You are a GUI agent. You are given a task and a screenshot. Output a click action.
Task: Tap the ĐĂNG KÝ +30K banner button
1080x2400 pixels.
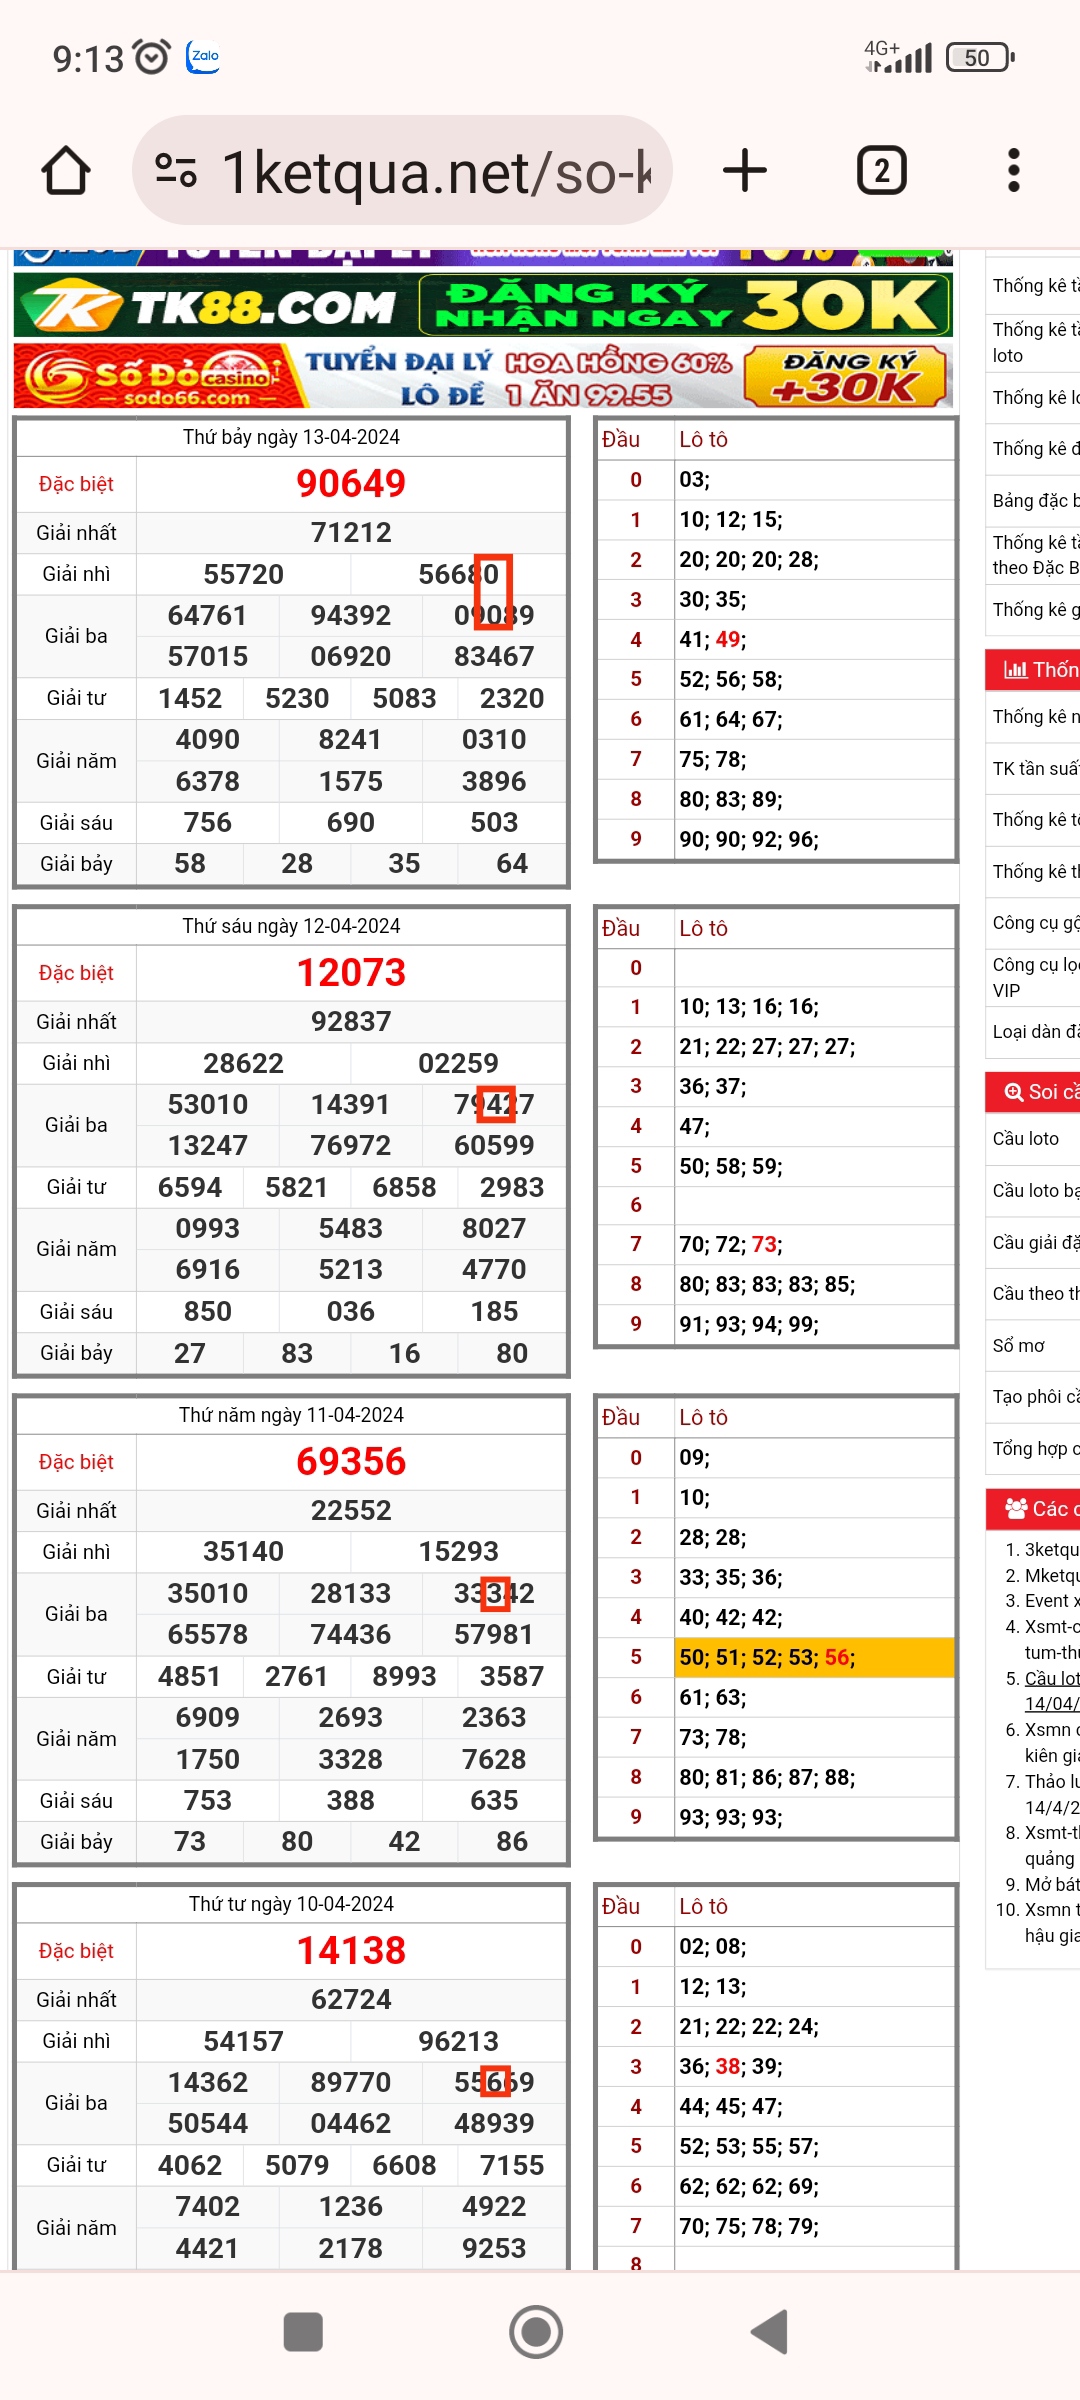[x=846, y=376]
